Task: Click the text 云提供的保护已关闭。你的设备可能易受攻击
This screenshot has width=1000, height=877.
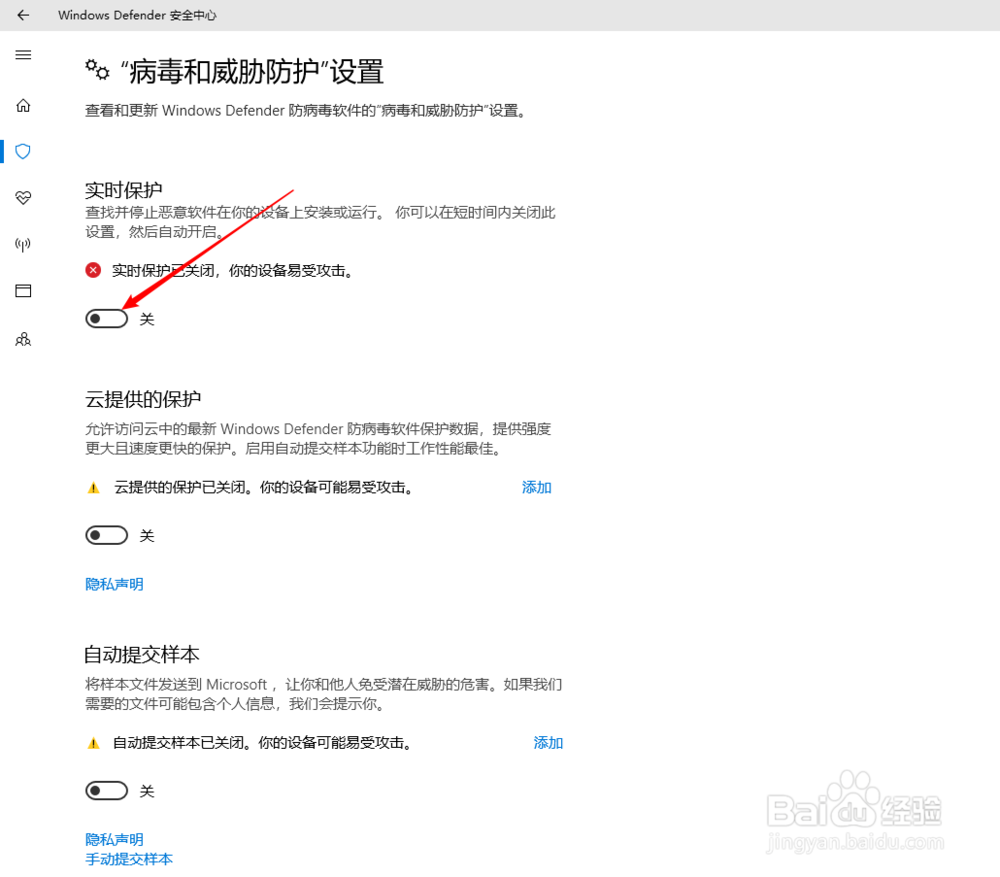Action: pyautogui.click(x=264, y=487)
